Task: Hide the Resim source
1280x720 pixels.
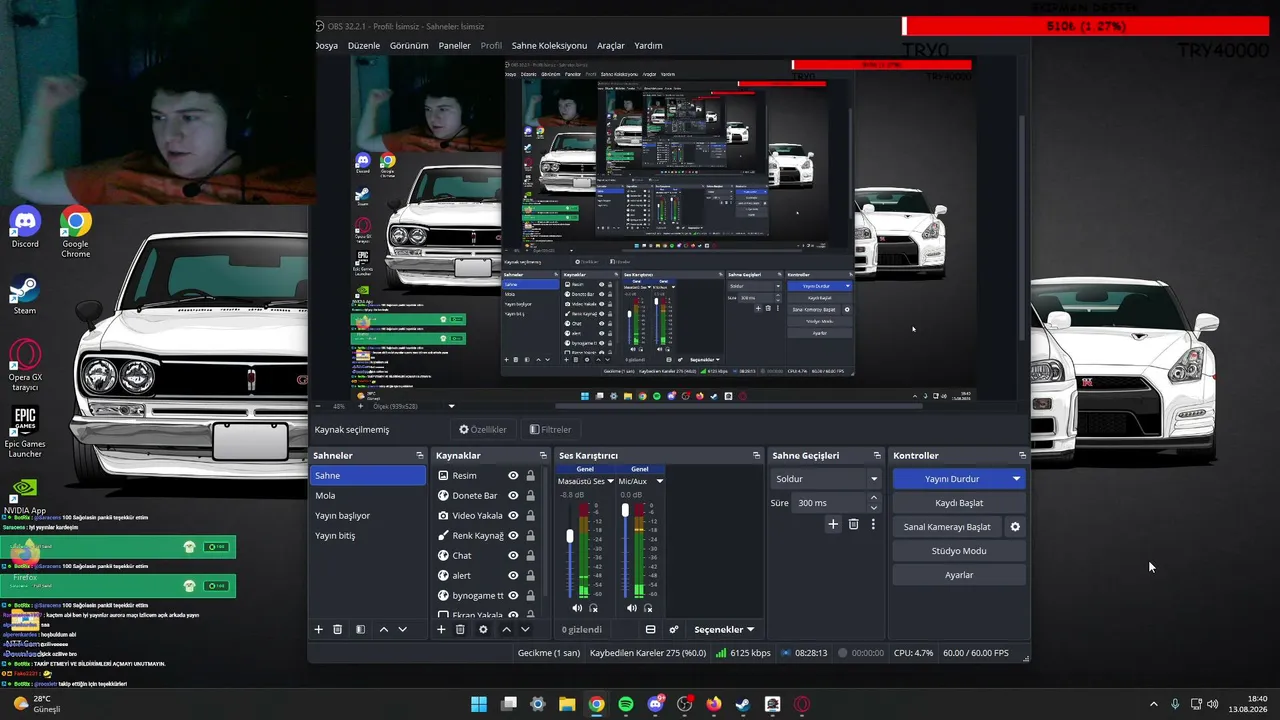Action: click(513, 476)
